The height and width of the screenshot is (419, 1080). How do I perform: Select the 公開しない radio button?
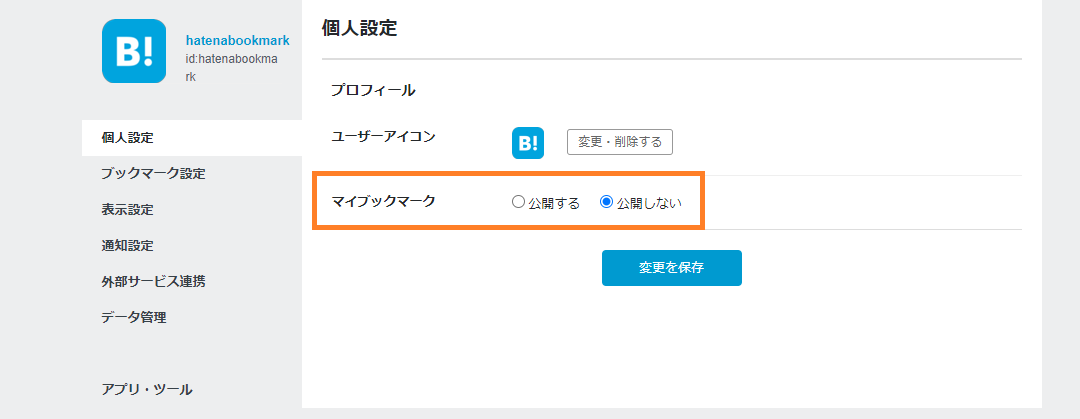tap(606, 202)
